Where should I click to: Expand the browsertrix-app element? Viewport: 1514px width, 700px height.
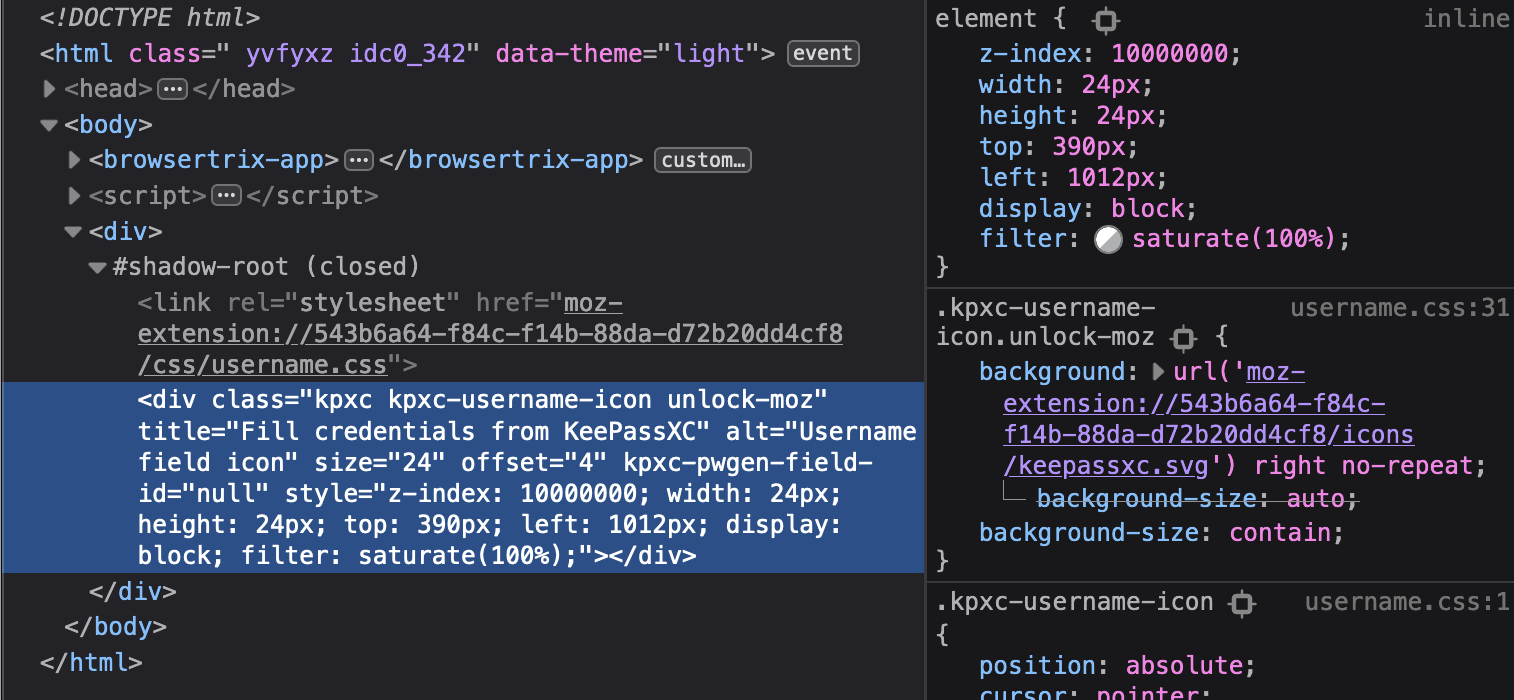tap(73, 160)
